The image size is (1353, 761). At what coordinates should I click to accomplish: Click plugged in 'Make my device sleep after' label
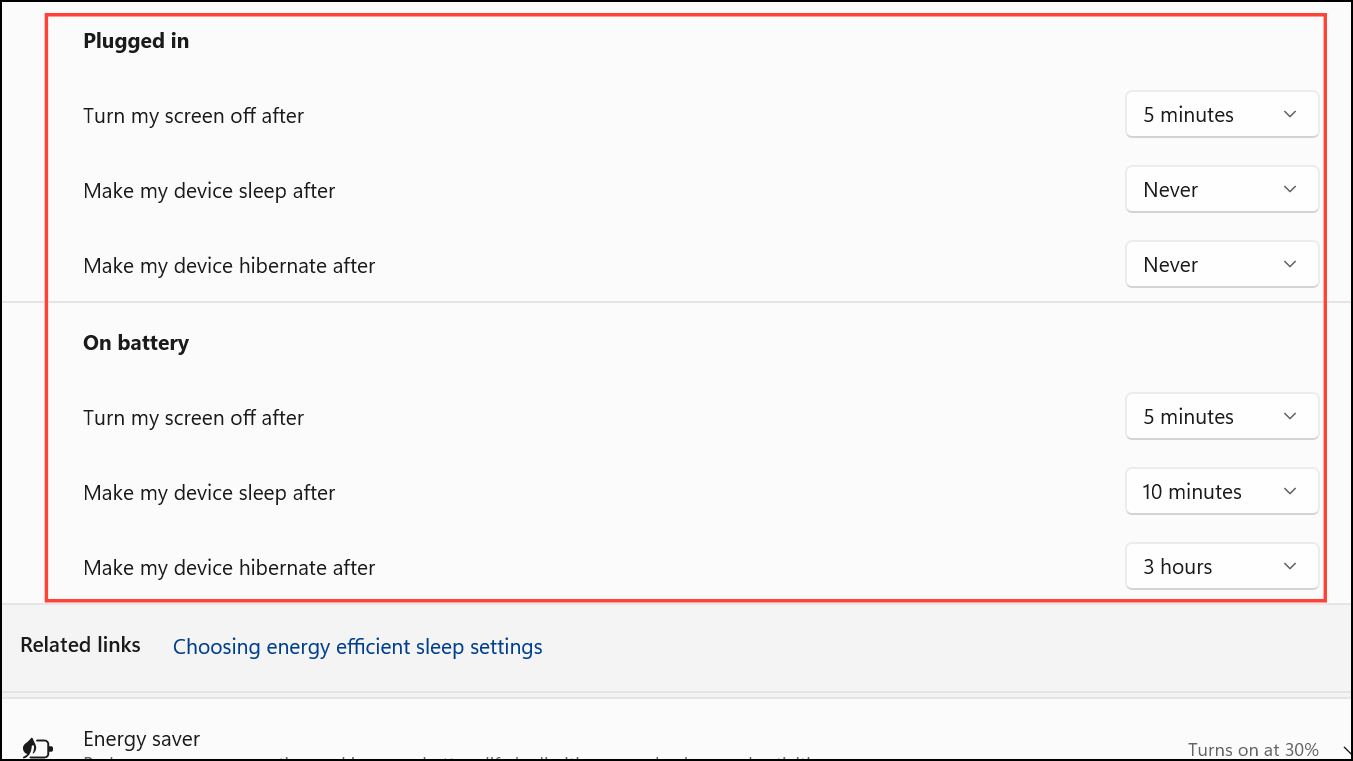coord(209,191)
